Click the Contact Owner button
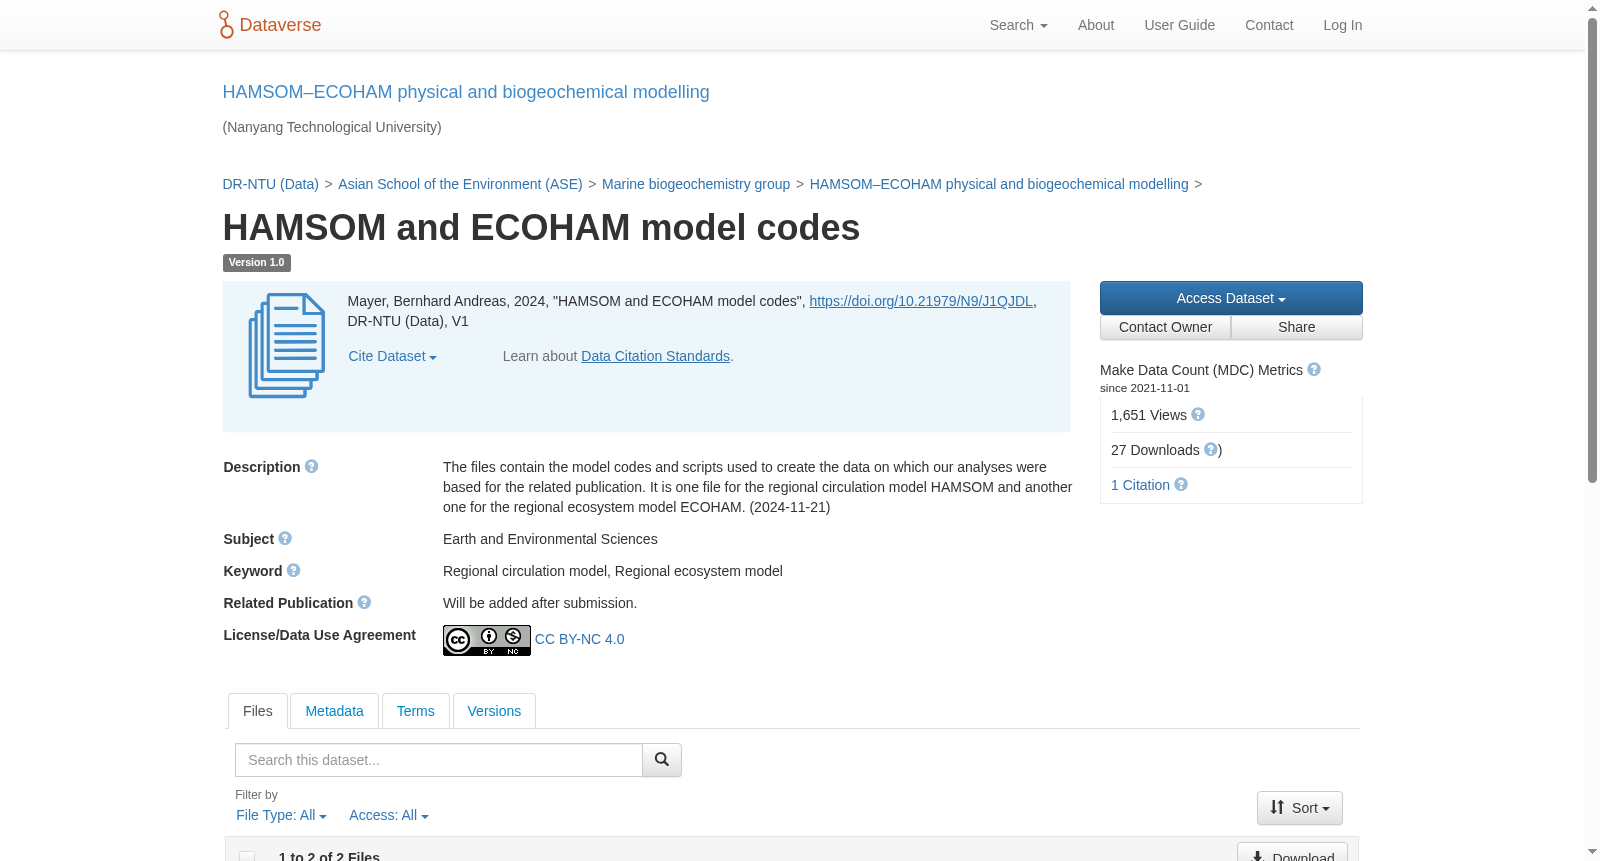 click(x=1165, y=328)
